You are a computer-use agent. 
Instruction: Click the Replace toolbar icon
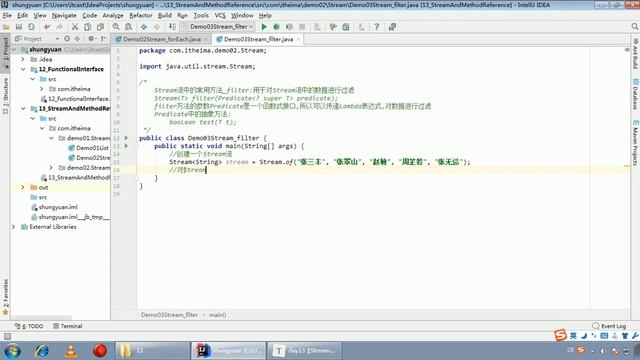129,27
